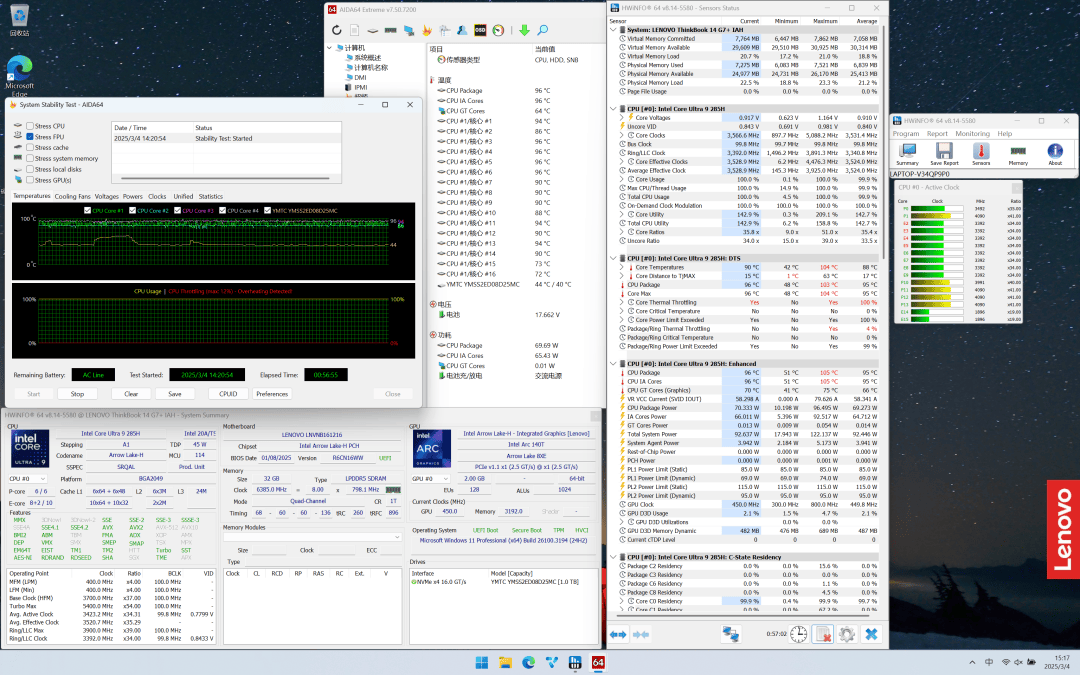Image resolution: width=1080 pixels, height=675 pixels.
Task: Open OSD panel icon in AIDA64 toolbar
Action: pyautogui.click(x=480, y=31)
